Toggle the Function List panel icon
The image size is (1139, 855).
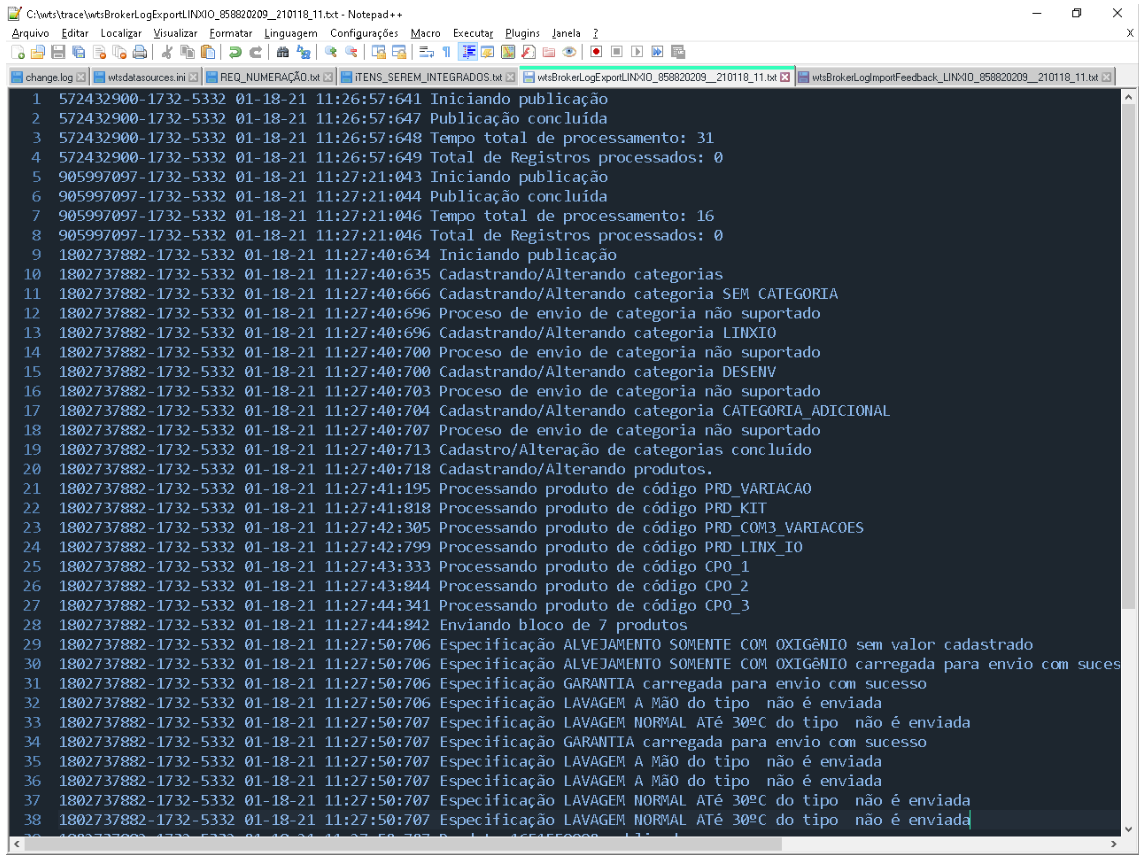click(x=528, y=52)
